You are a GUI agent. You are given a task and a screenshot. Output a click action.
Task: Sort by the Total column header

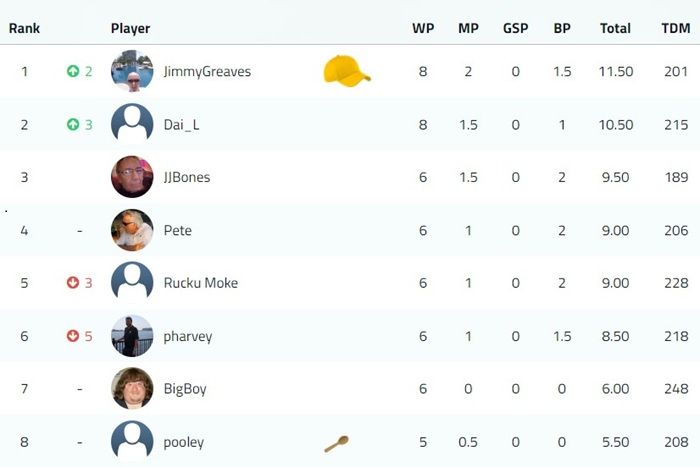[x=615, y=28]
